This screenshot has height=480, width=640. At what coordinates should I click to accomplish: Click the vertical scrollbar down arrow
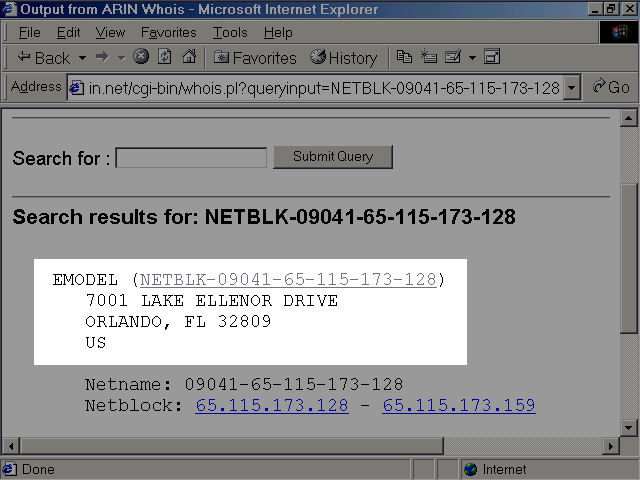click(x=628, y=428)
